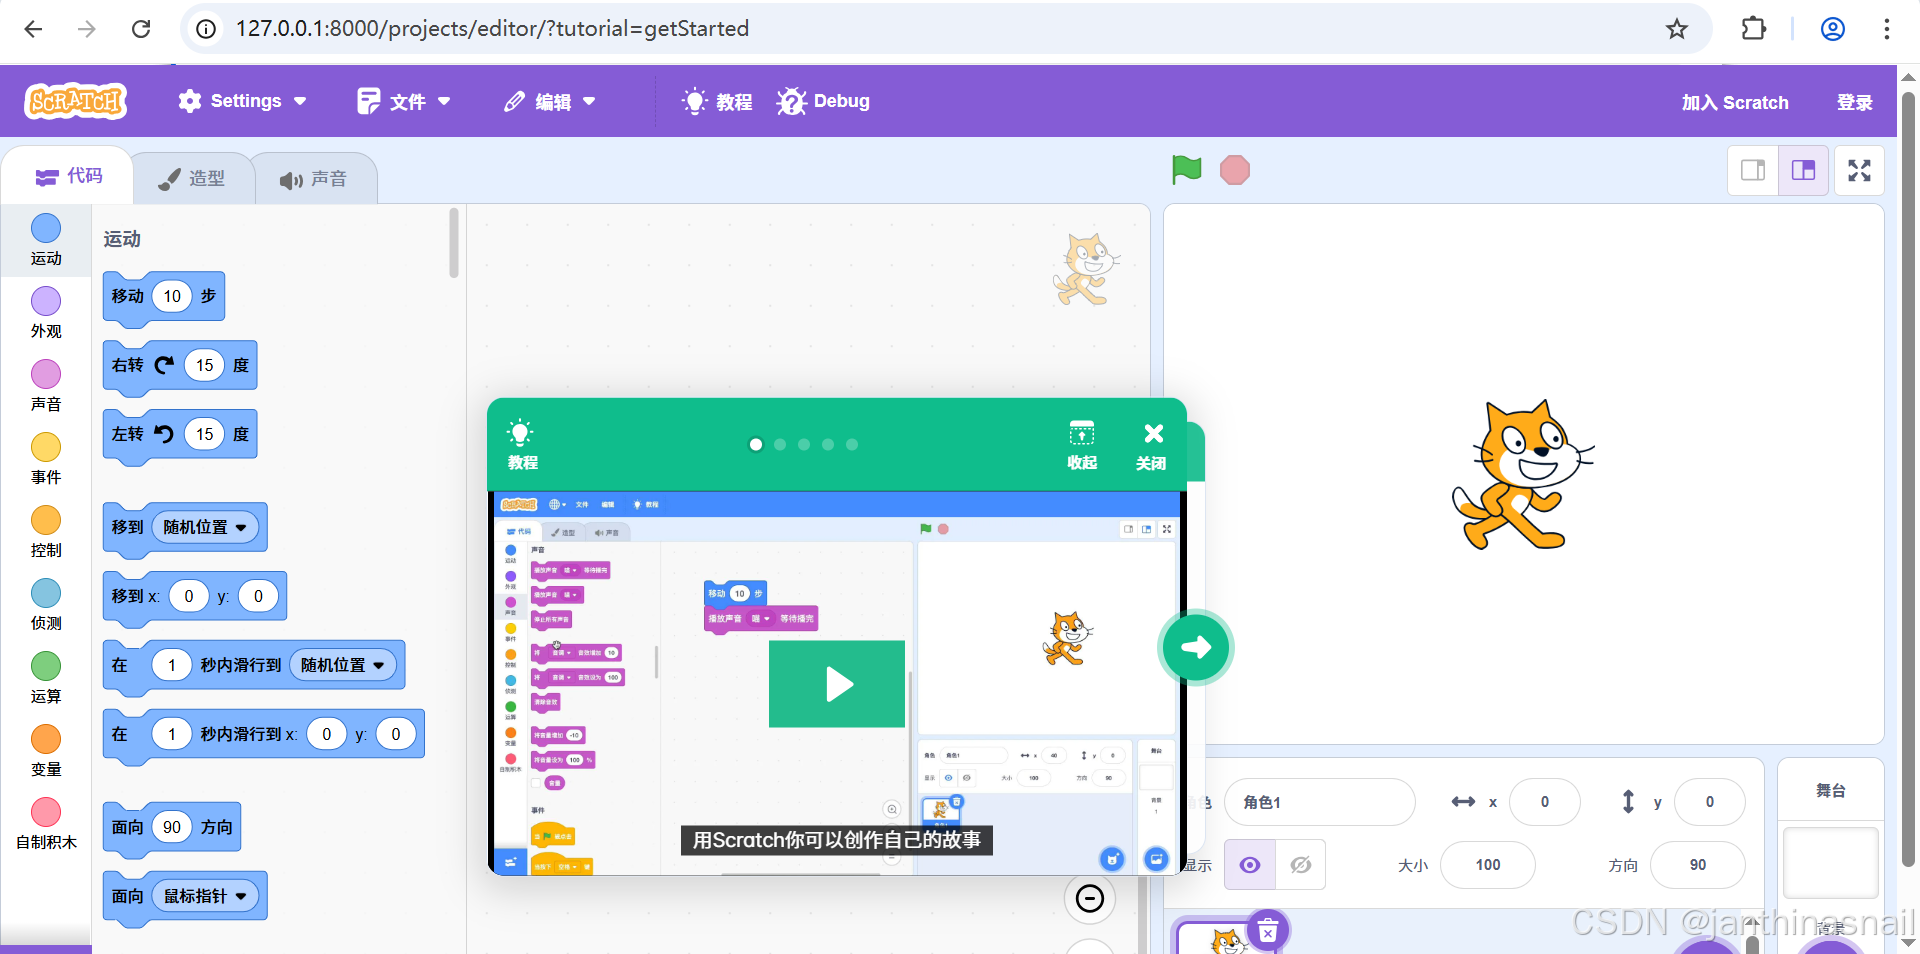Click the sprite x position field

click(1545, 802)
